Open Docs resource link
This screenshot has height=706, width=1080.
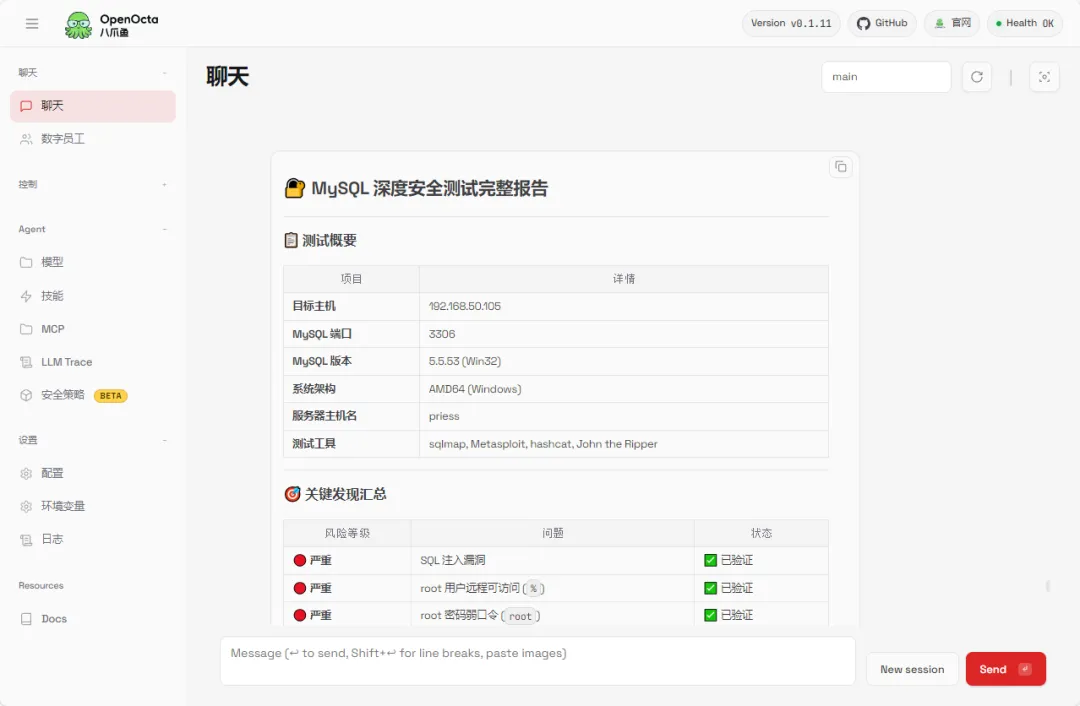pos(93,619)
